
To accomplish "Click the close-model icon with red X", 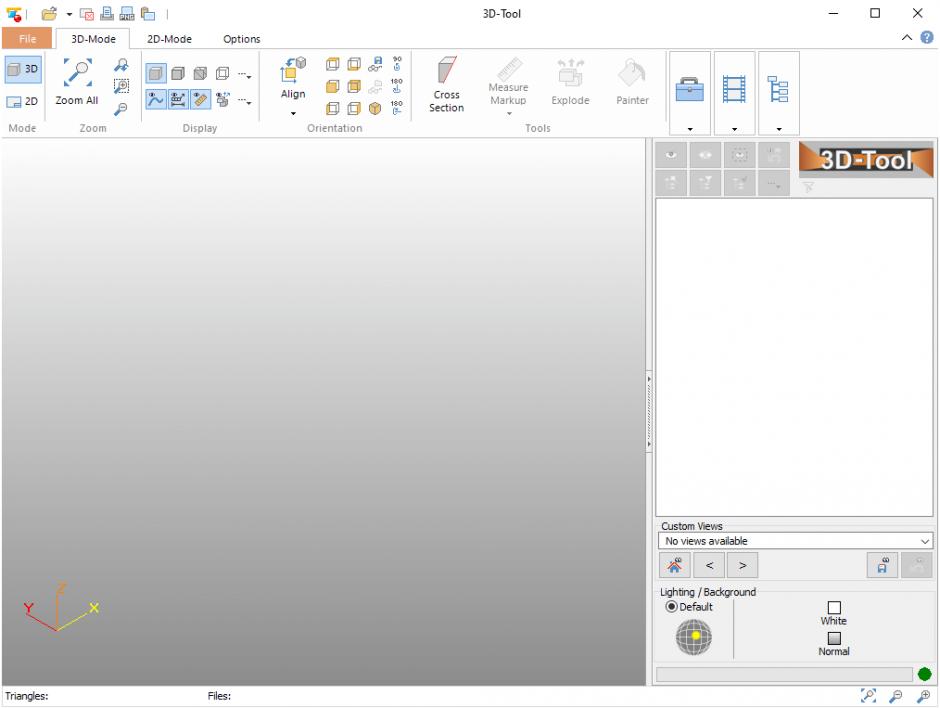I will (87, 14).
